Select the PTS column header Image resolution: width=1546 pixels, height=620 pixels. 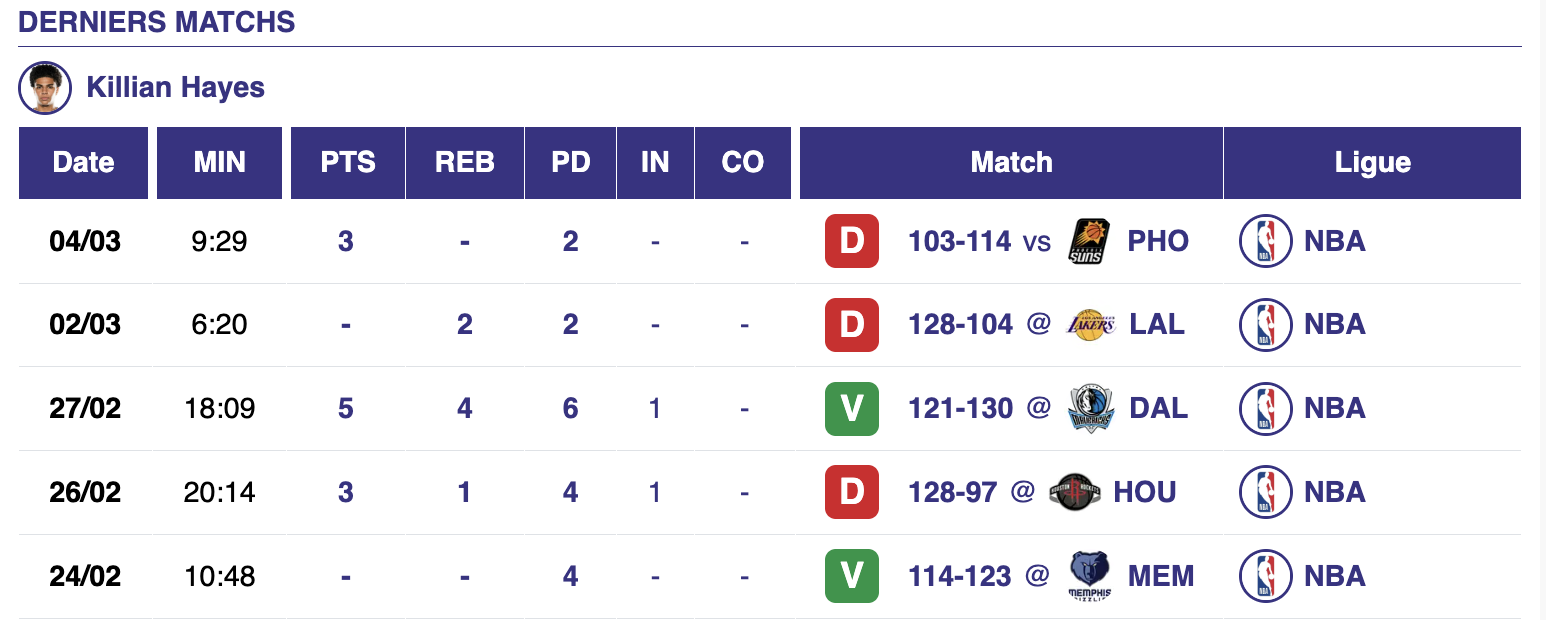pyautogui.click(x=348, y=163)
